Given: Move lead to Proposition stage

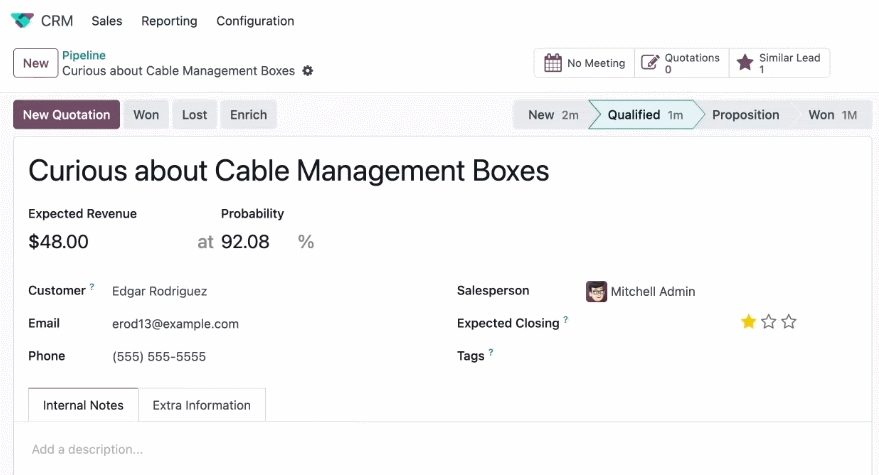Looking at the screenshot, I should pyautogui.click(x=745, y=114).
